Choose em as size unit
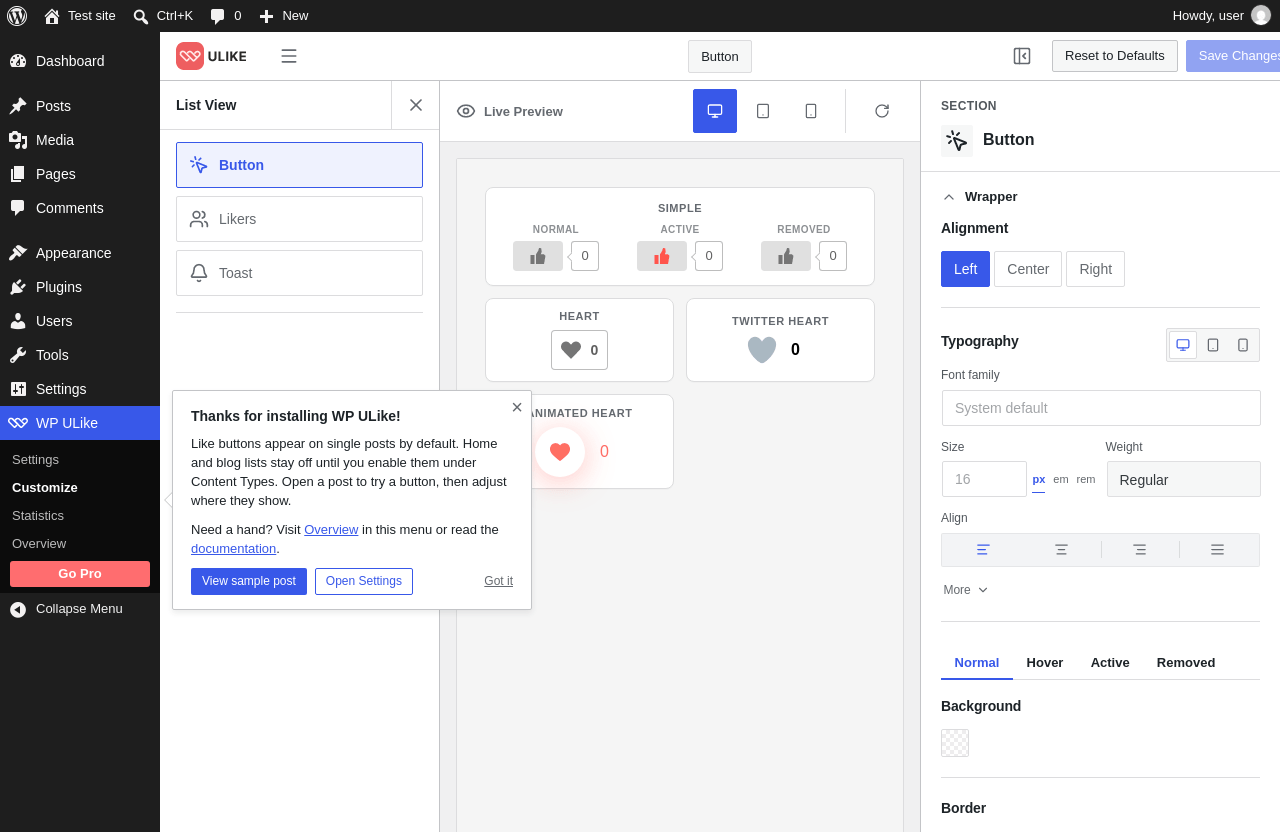 pyautogui.click(x=1061, y=479)
